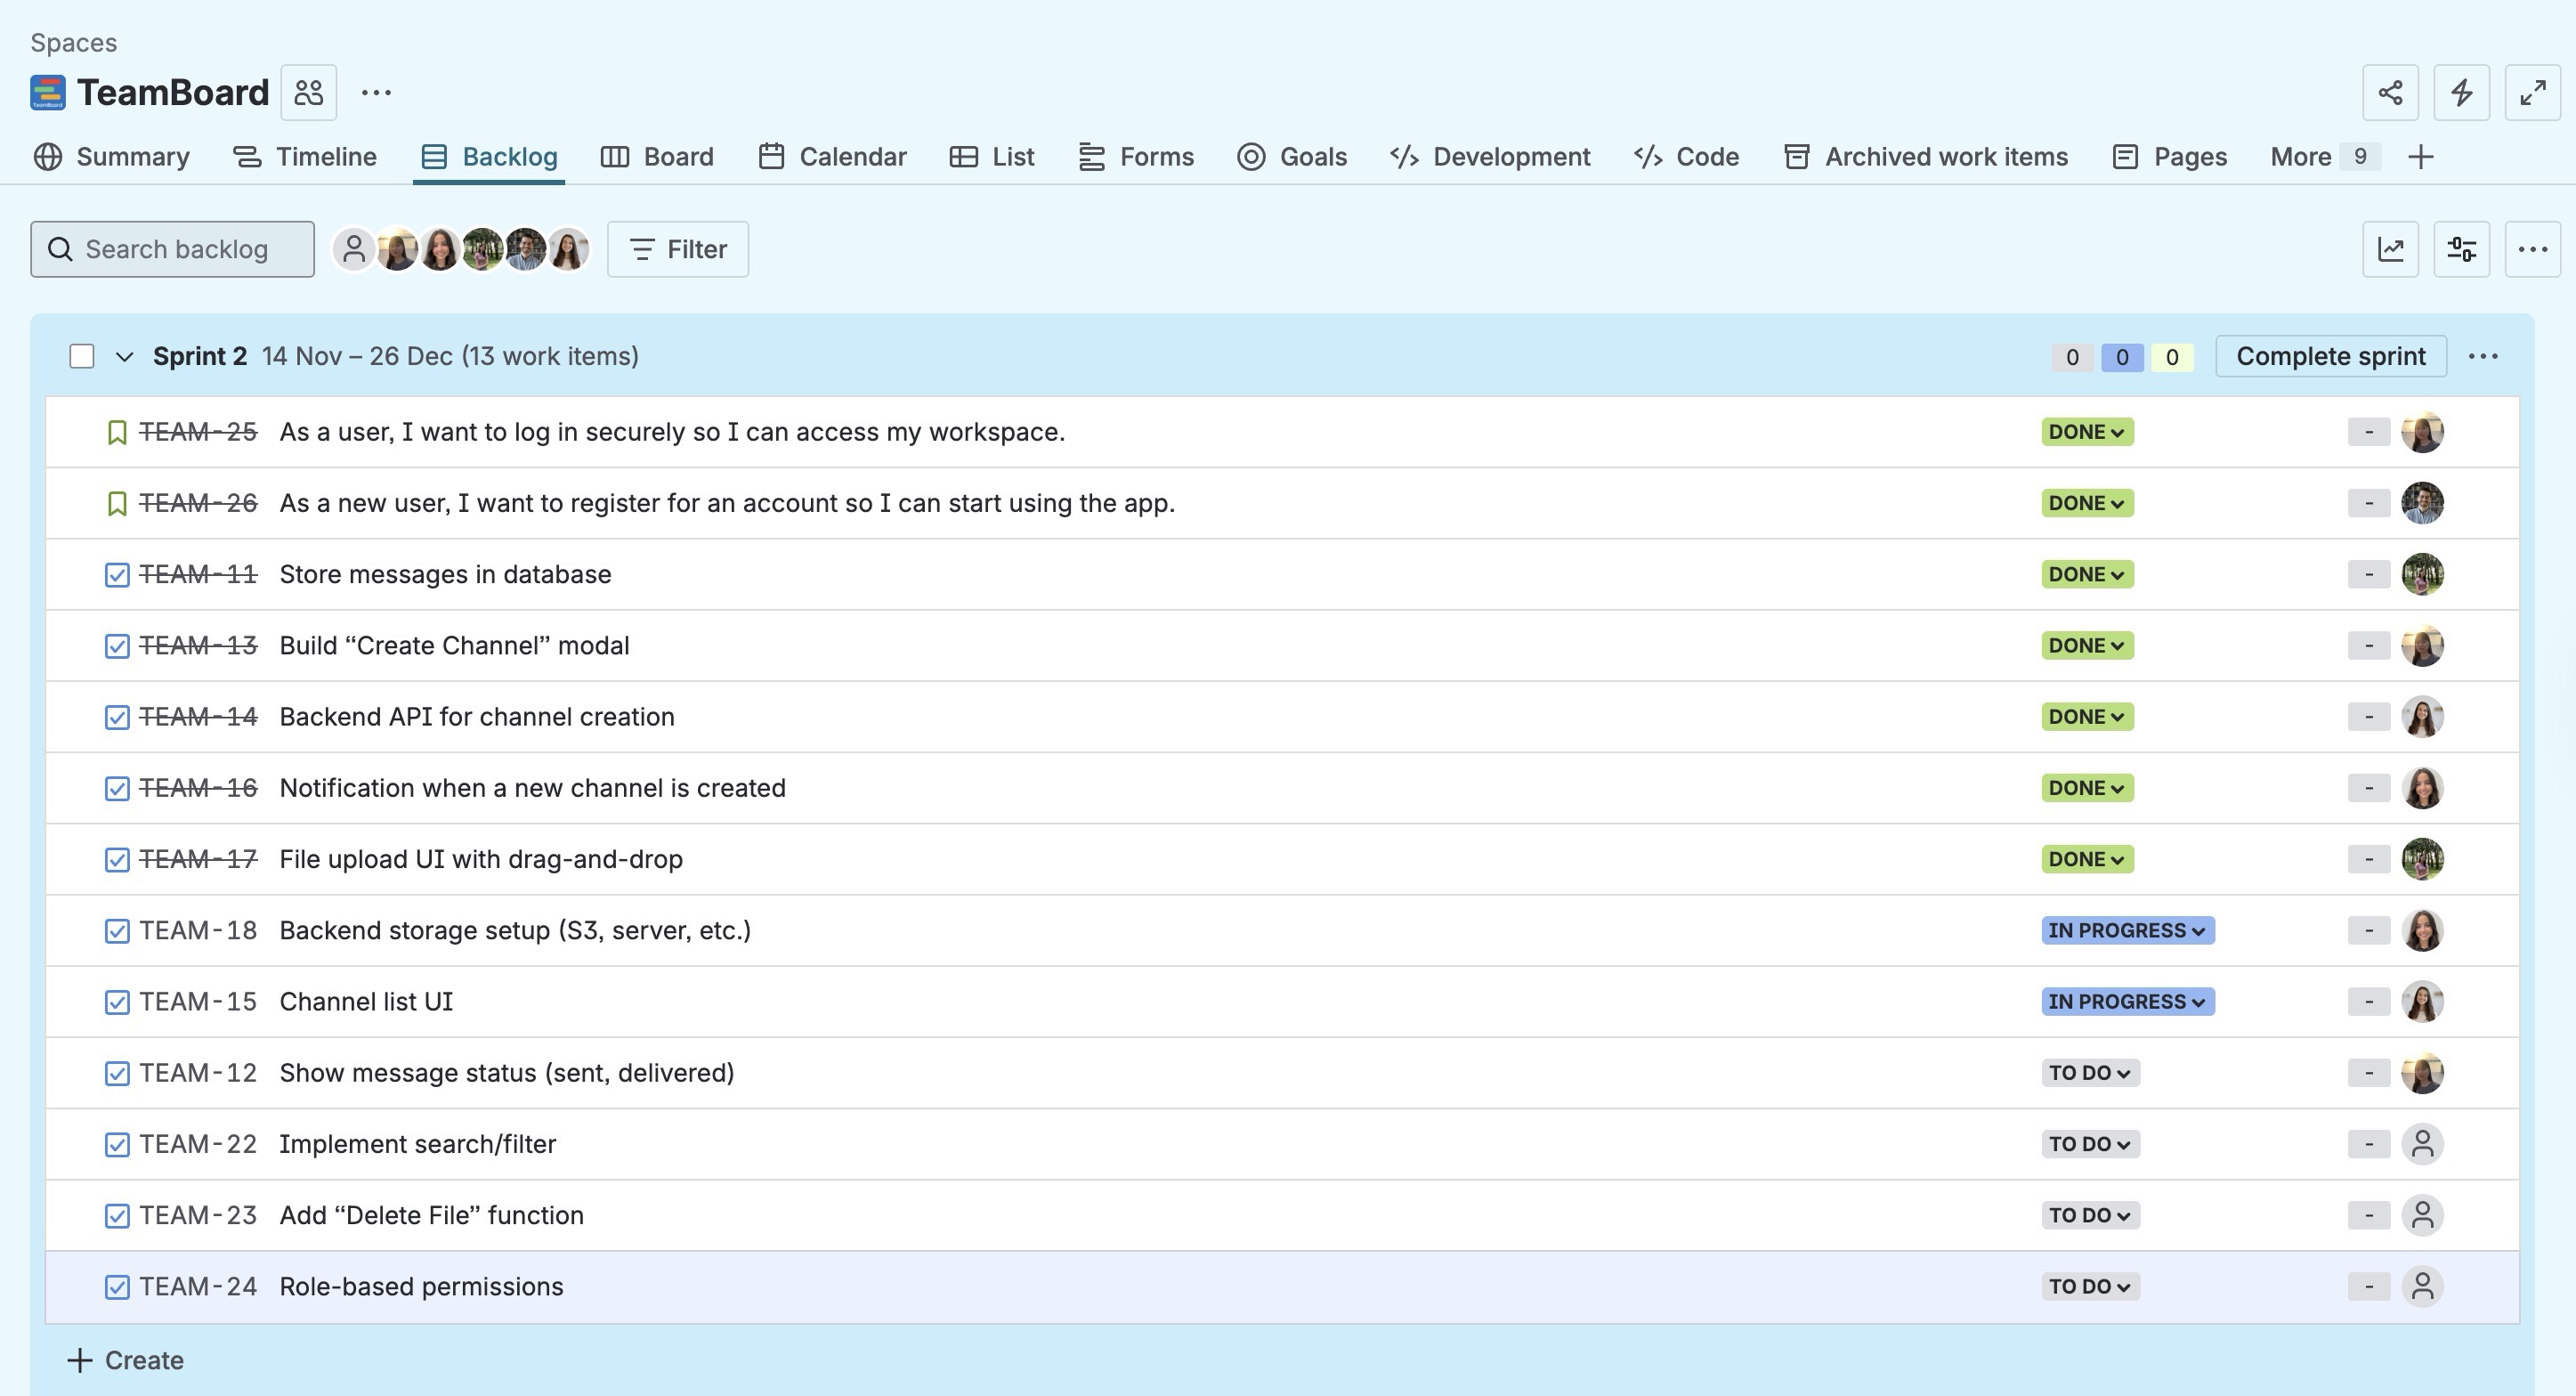2576x1396 pixels.
Task: Click the share icon in the top right
Action: coord(2391,92)
